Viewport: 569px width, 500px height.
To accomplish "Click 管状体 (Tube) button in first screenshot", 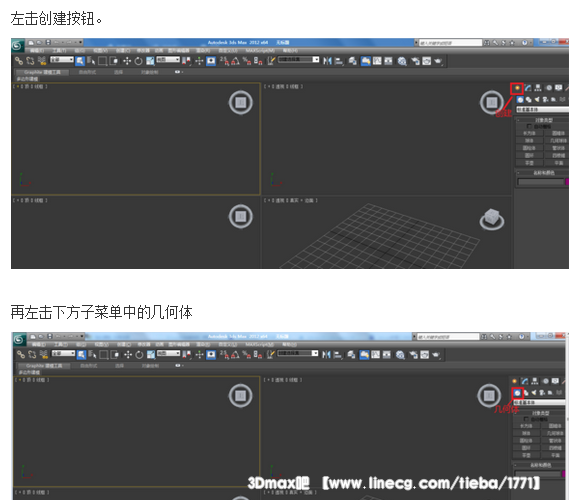I will pyautogui.click(x=558, y=148).
